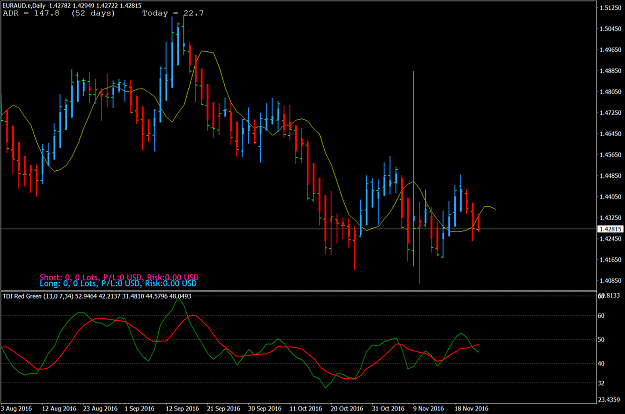Click the 1.48050 price axis label

(610, 92)
